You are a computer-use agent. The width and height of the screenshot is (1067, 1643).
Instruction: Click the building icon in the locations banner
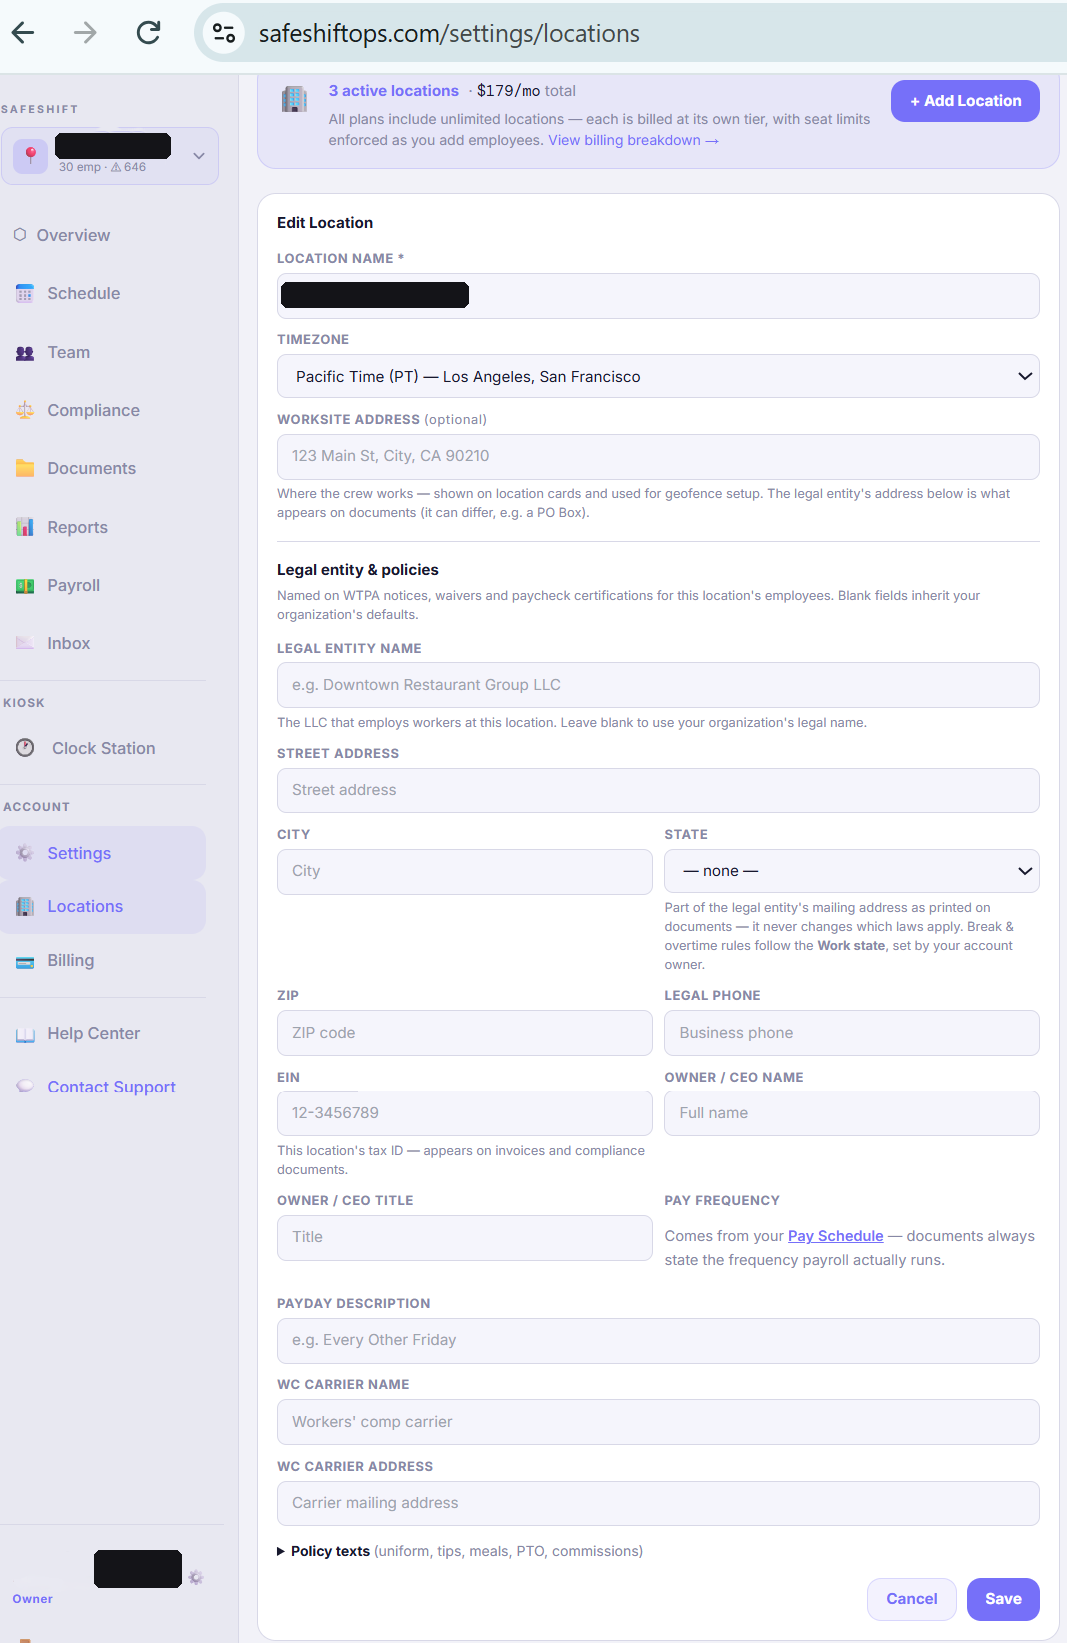[294, 99]
